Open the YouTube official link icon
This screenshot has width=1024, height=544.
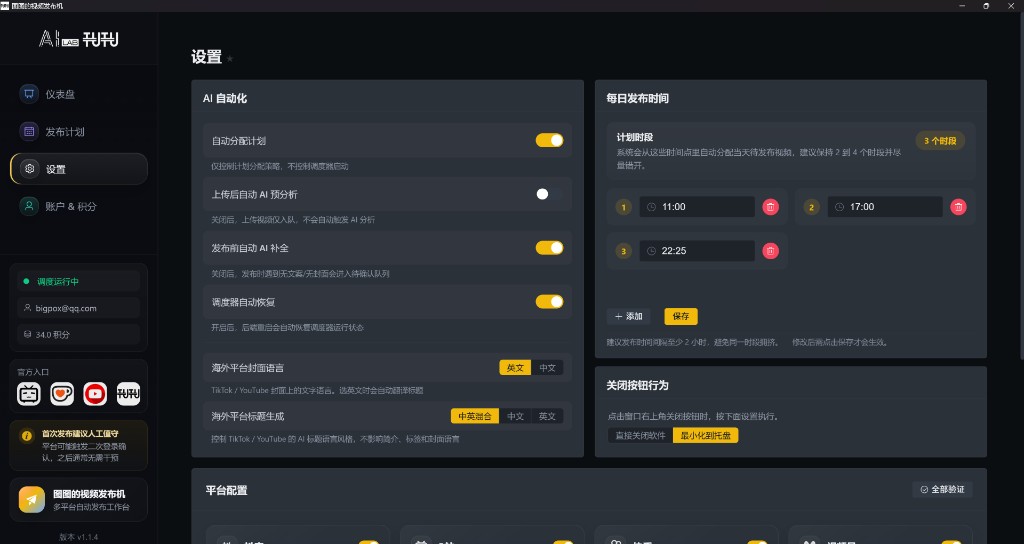(x=95, y=394)
